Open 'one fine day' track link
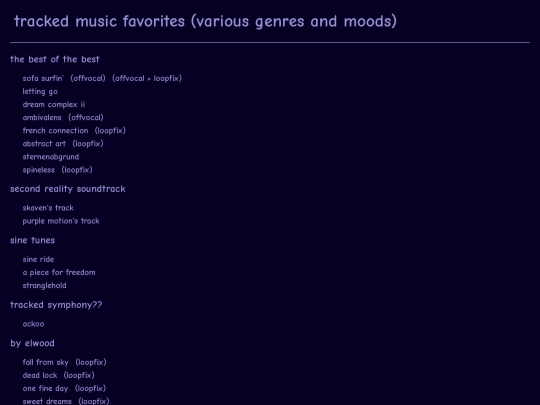This screenshot has height=405, width=540. click(x=45, y=388)
